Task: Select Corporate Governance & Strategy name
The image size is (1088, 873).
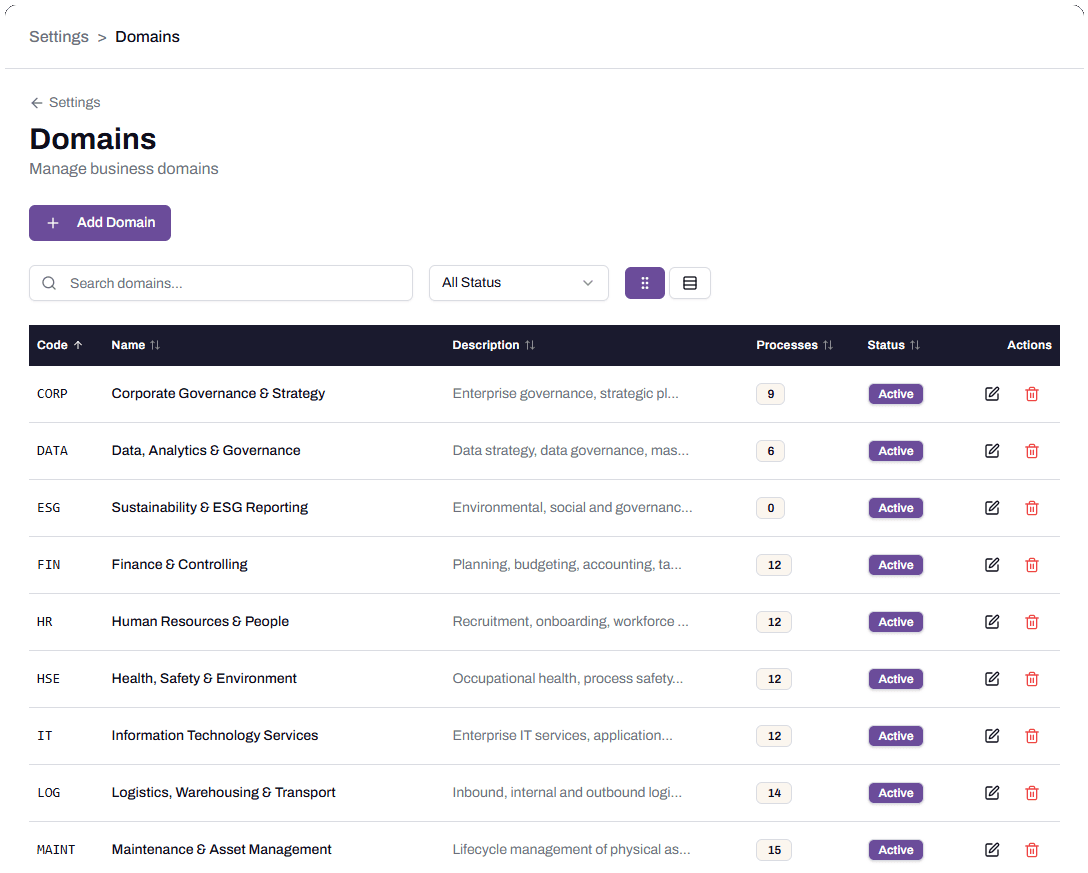Action: (x=218, y=393)
